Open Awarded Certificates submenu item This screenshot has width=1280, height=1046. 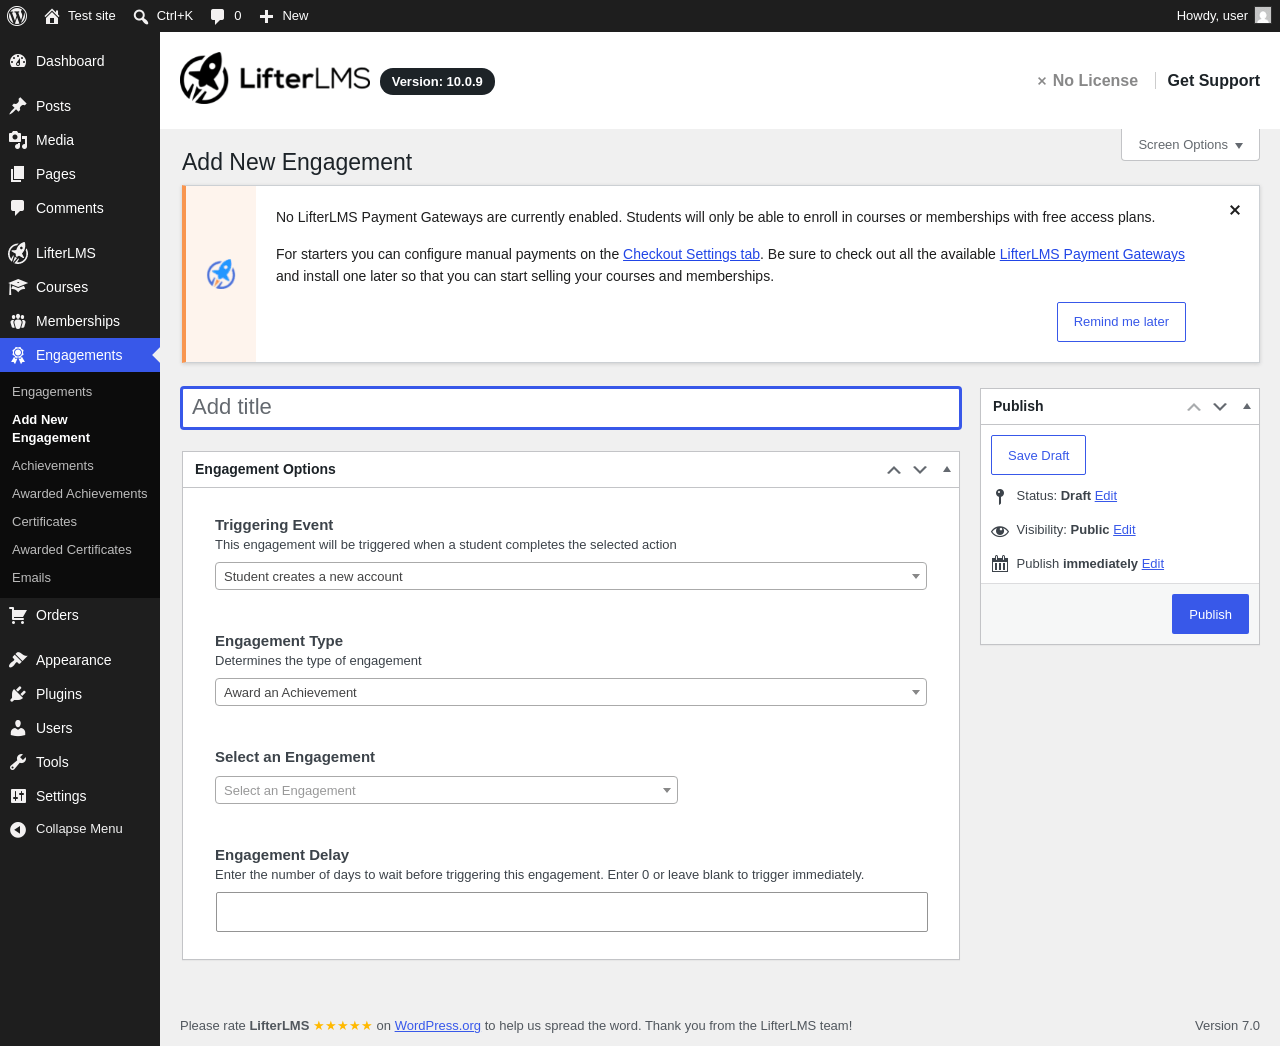(x=72, y=550)
